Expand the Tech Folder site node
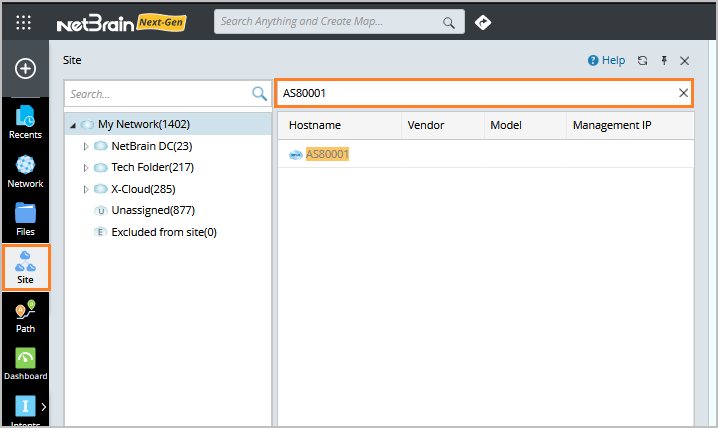718x428 pixels. tap(86, 167)
